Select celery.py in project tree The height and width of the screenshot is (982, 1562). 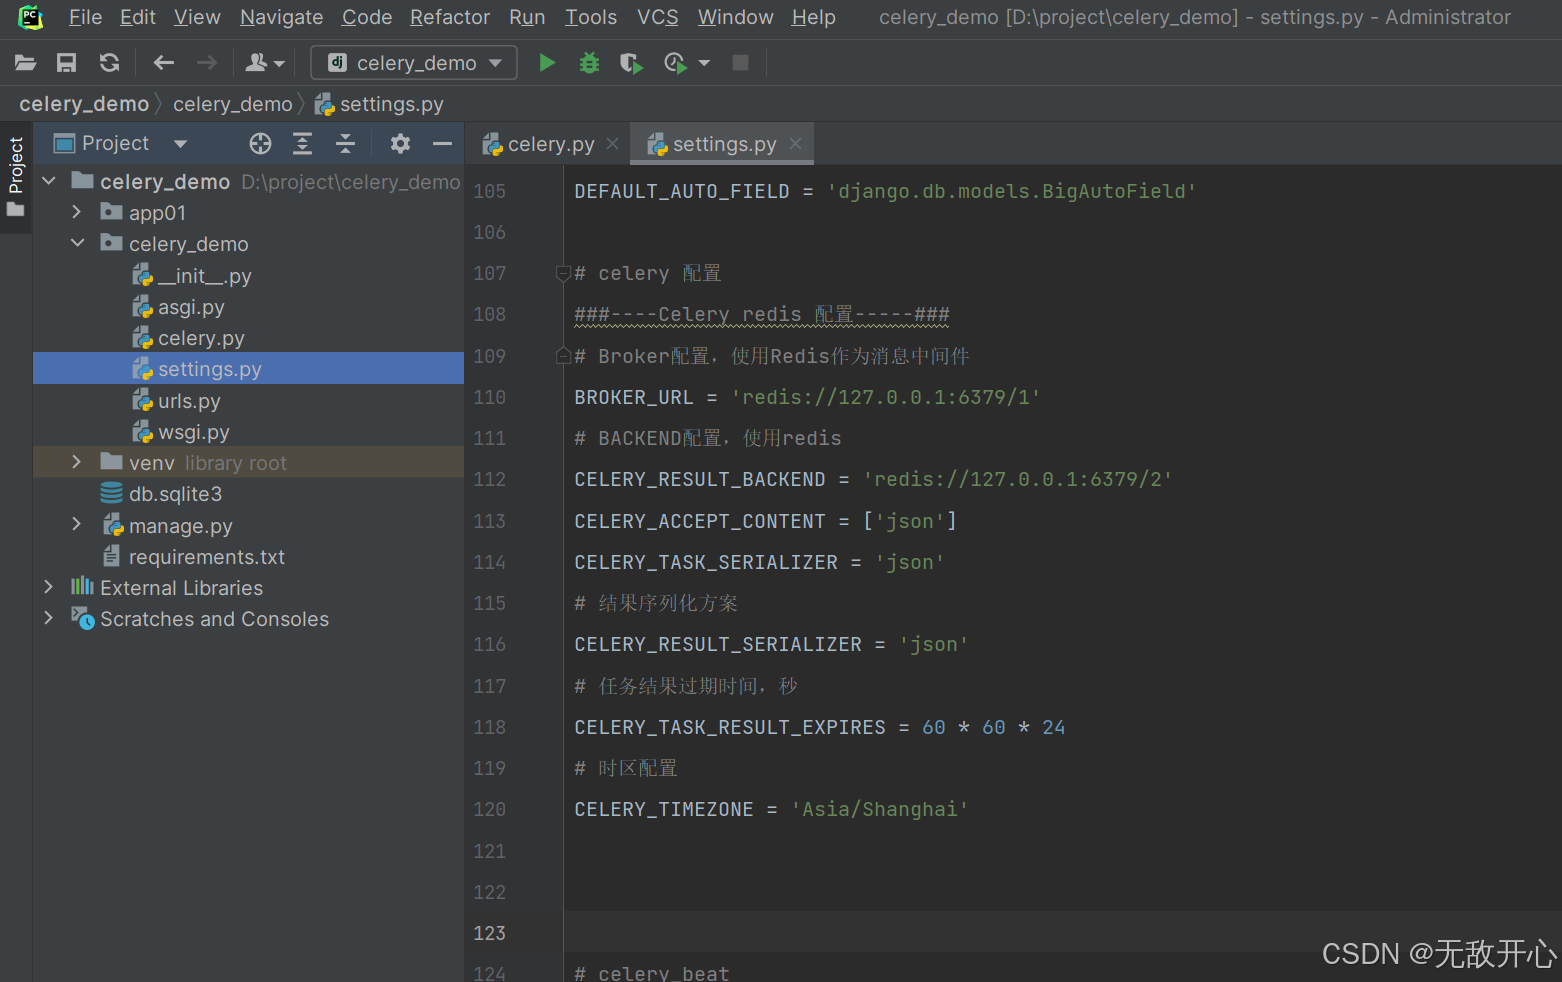point(188,338)
